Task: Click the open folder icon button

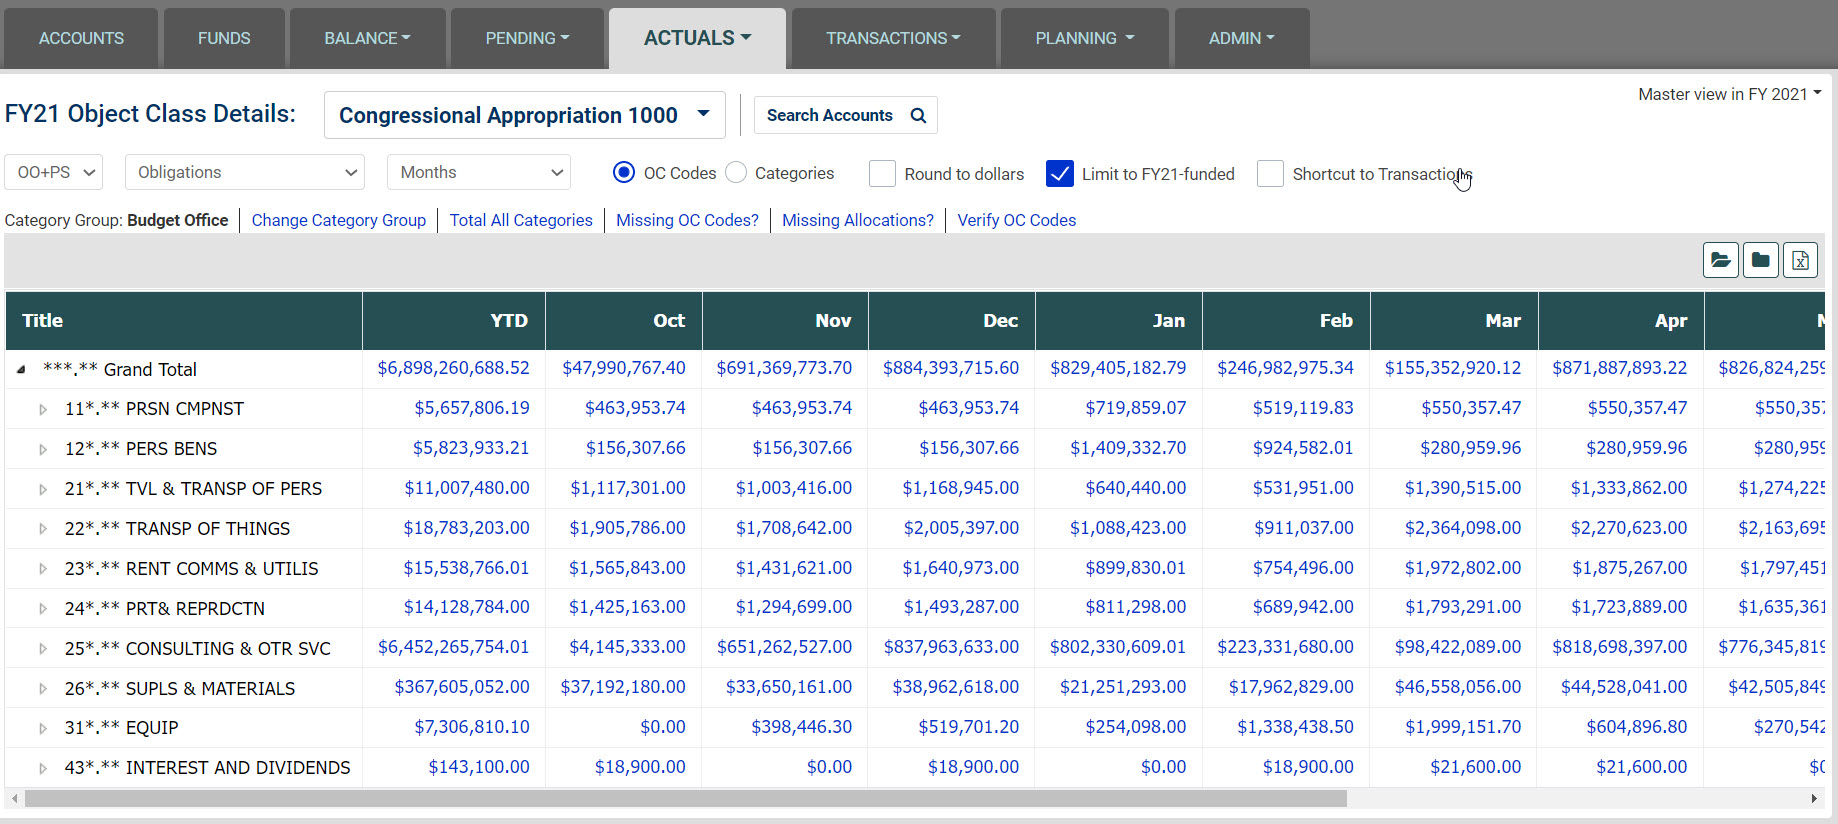Action: click(1720, 260)
